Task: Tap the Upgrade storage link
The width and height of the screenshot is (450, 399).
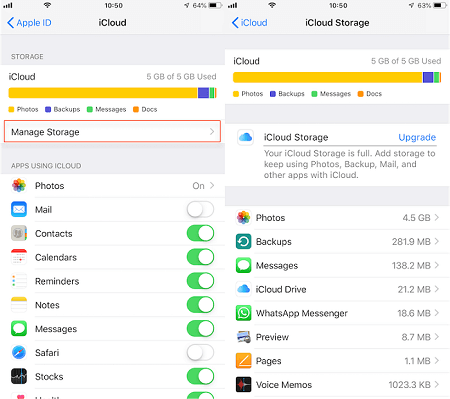Action: [x=417, y=137]
